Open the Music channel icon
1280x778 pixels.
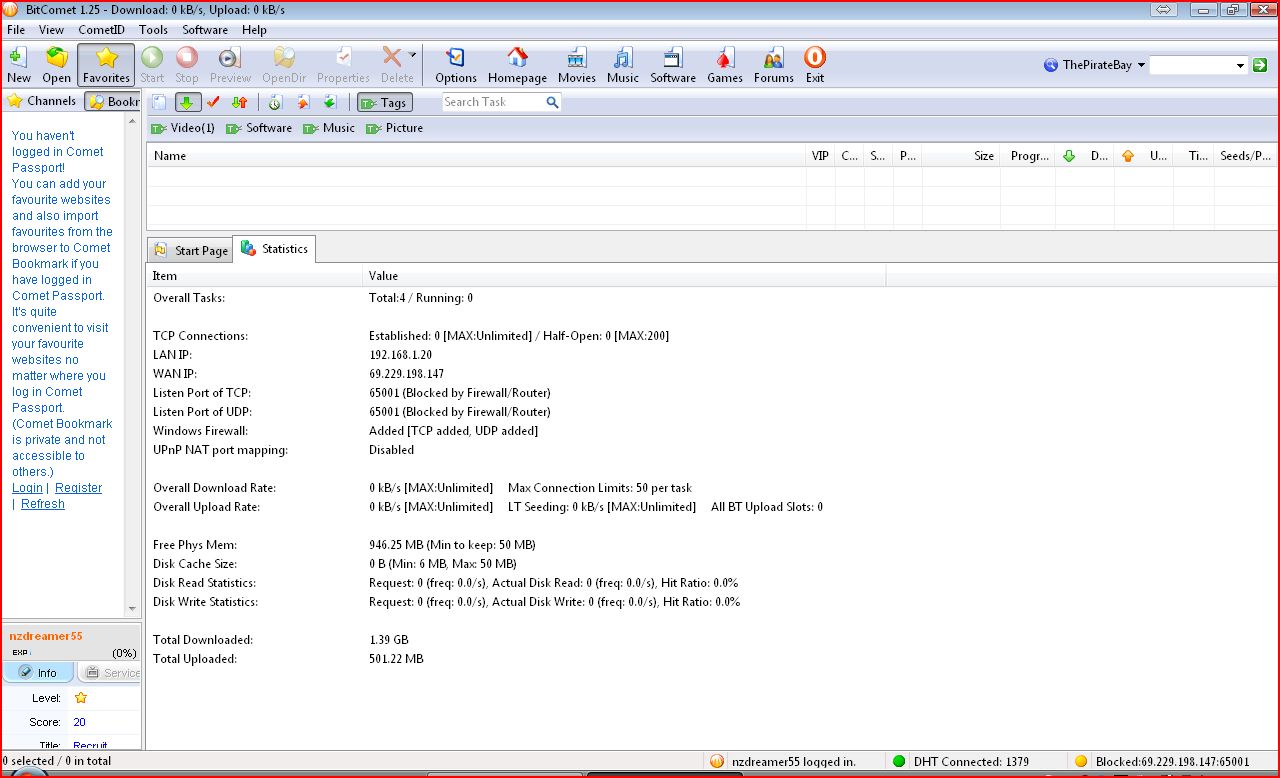[x=623, y=64]
